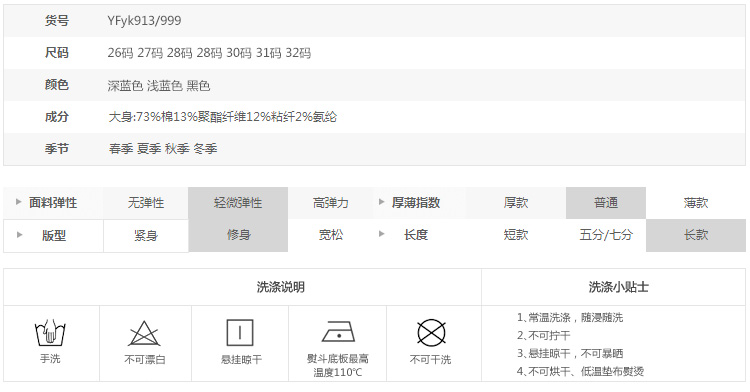750x392 pixels.
Task: Select the 高弹力 elasticity option
Action: [331, 203]
